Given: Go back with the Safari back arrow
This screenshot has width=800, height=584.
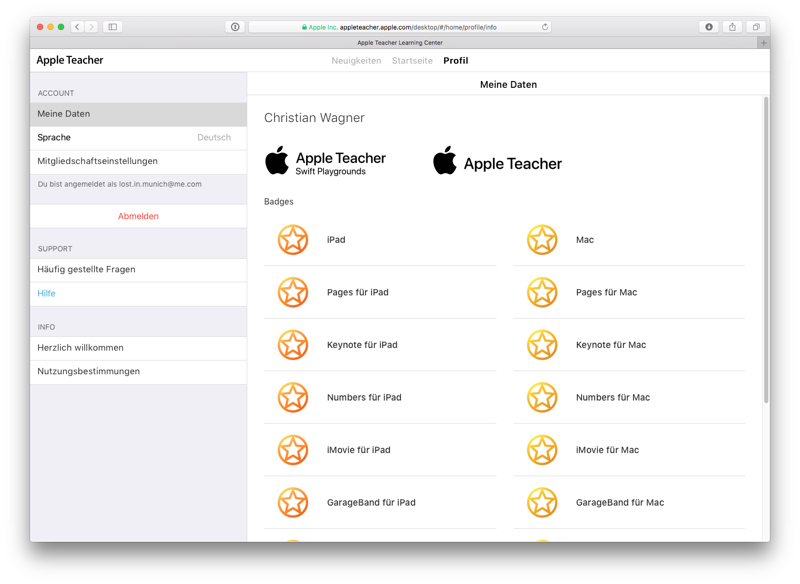Looking at the screenshot, I should click(77, 27).
